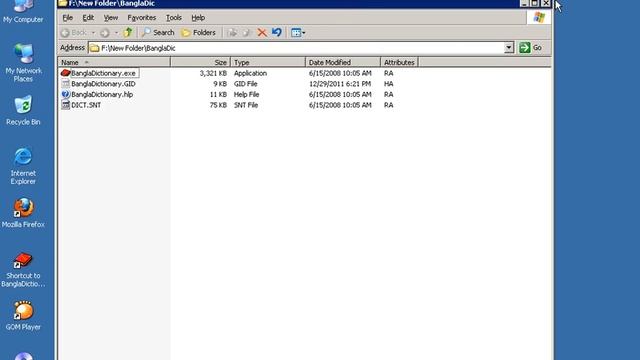This screenshot has height=360, width=640.
Task: Click the help file icon for BanglaDictionary.hlp
Action: [65, 94]
